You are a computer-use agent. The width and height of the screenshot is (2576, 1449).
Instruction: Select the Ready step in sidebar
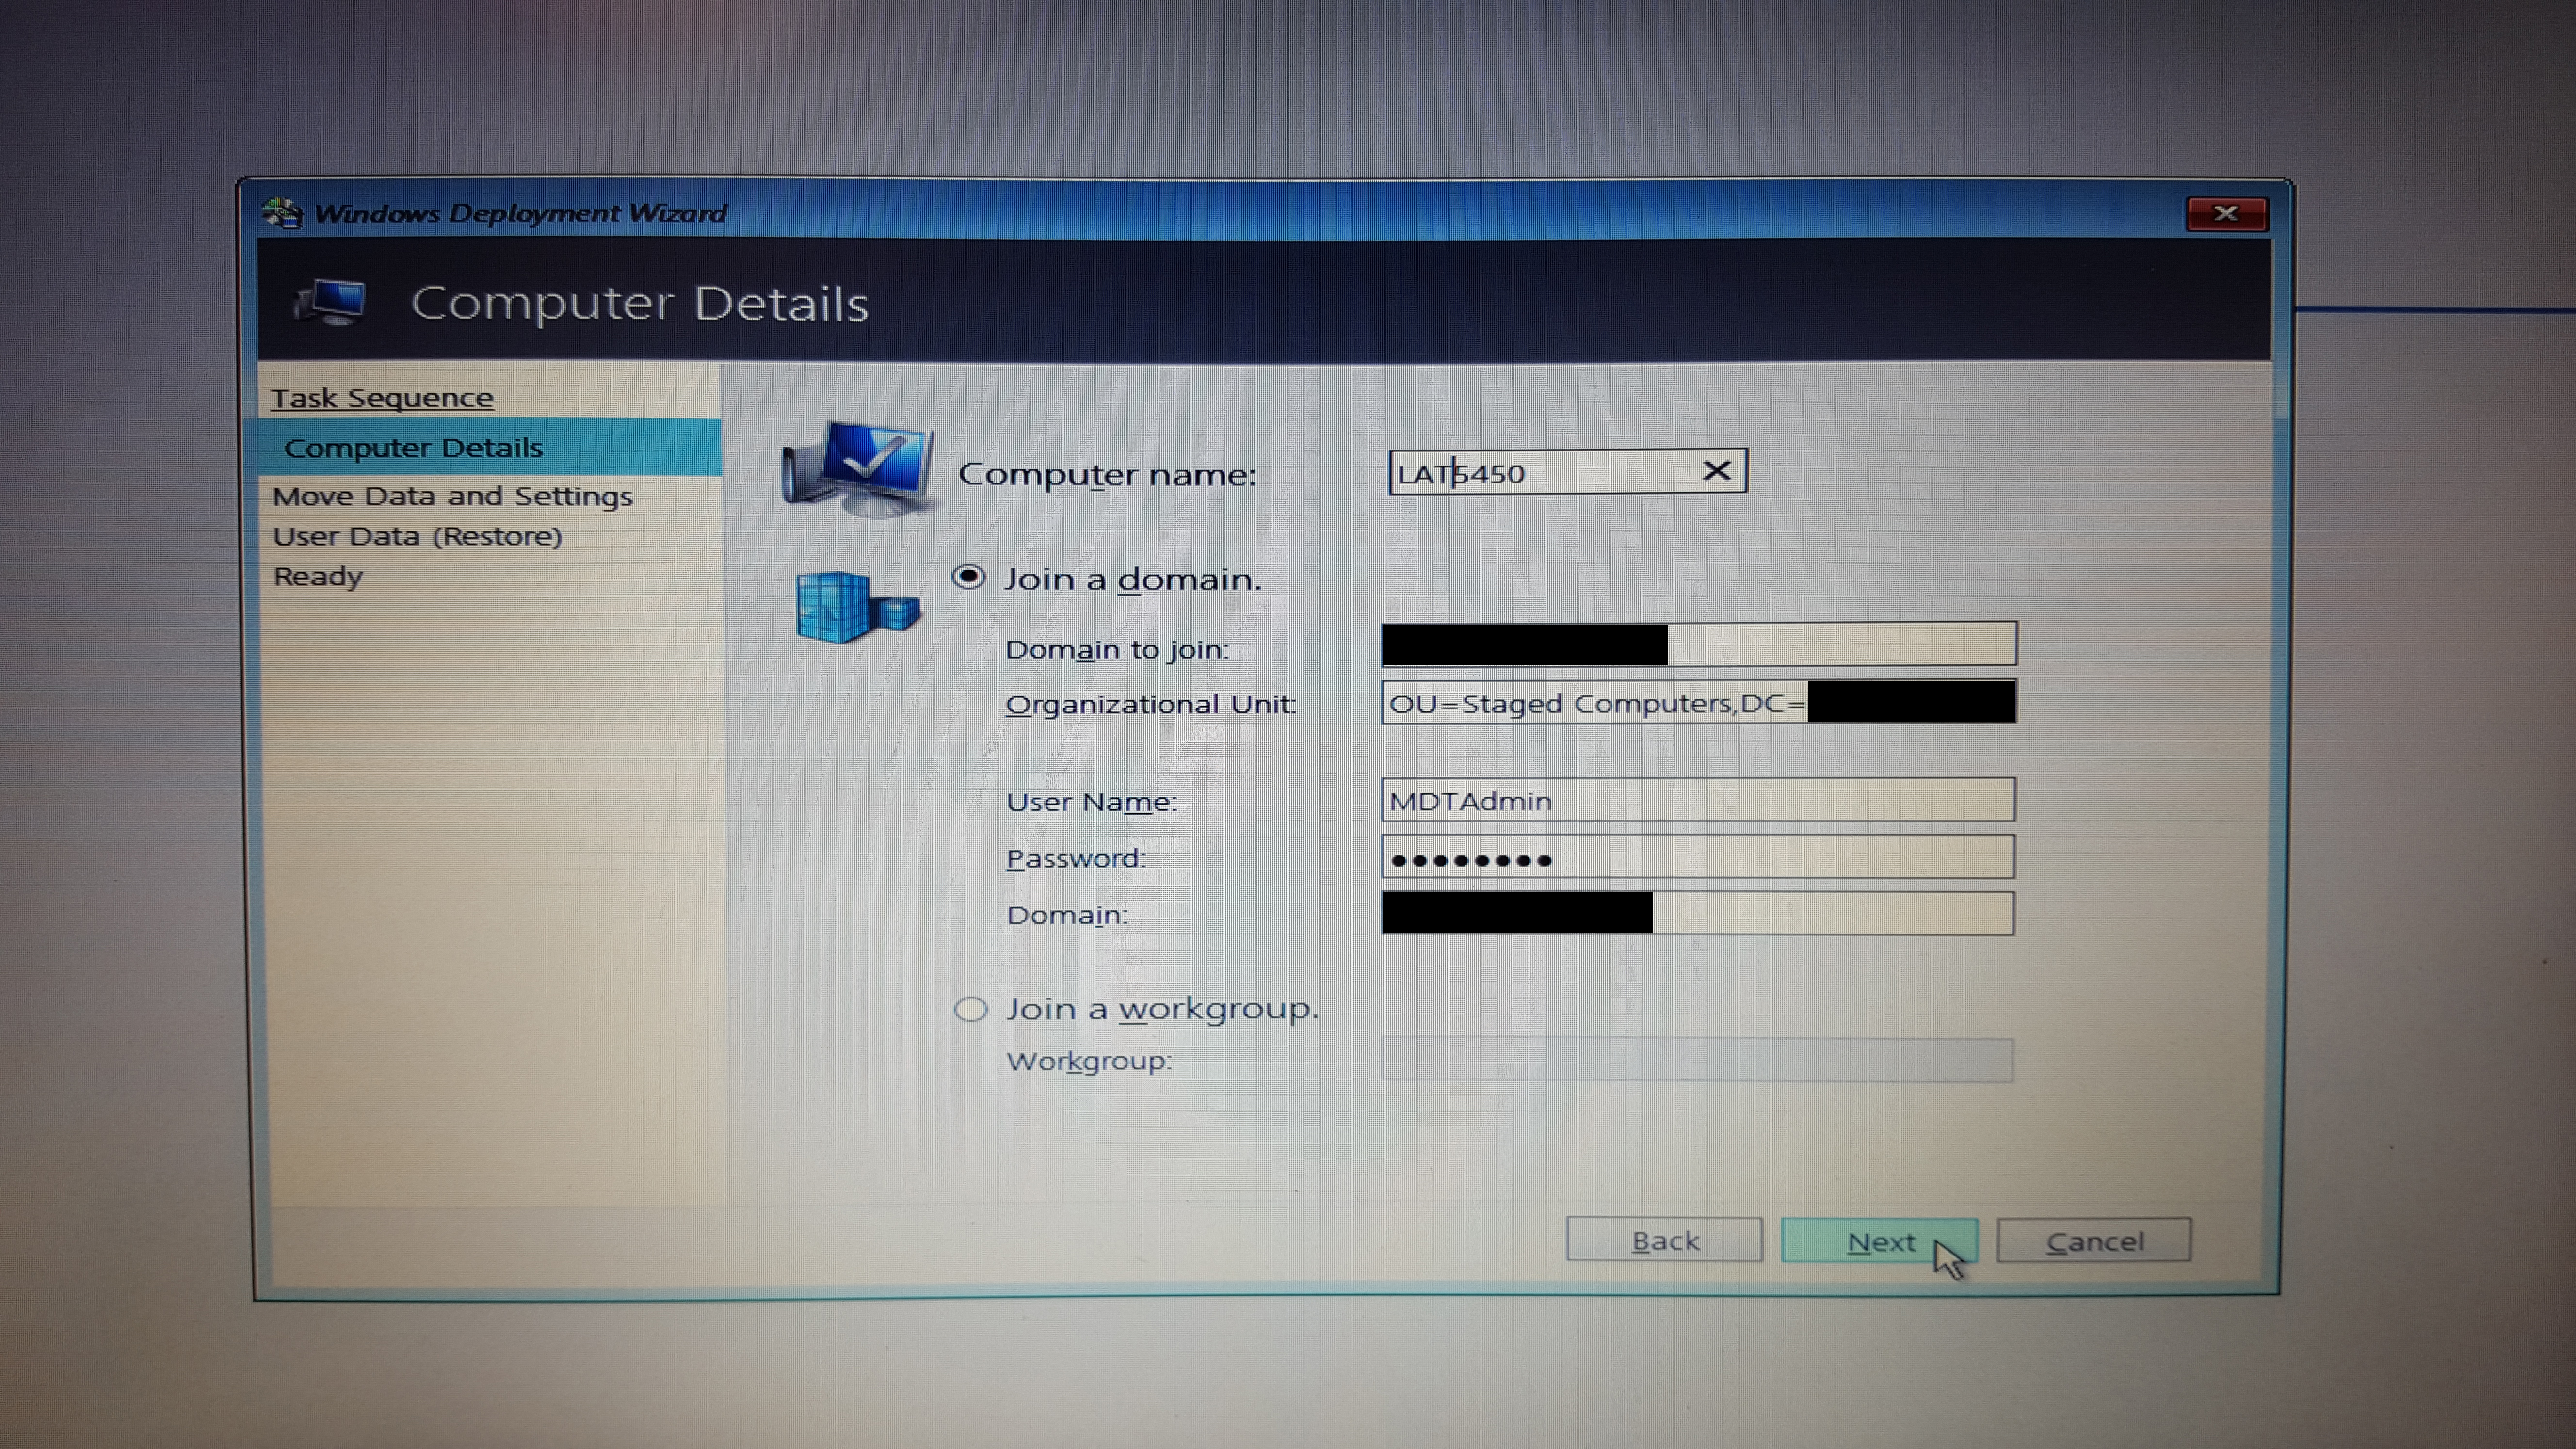[x=318, y=577]
